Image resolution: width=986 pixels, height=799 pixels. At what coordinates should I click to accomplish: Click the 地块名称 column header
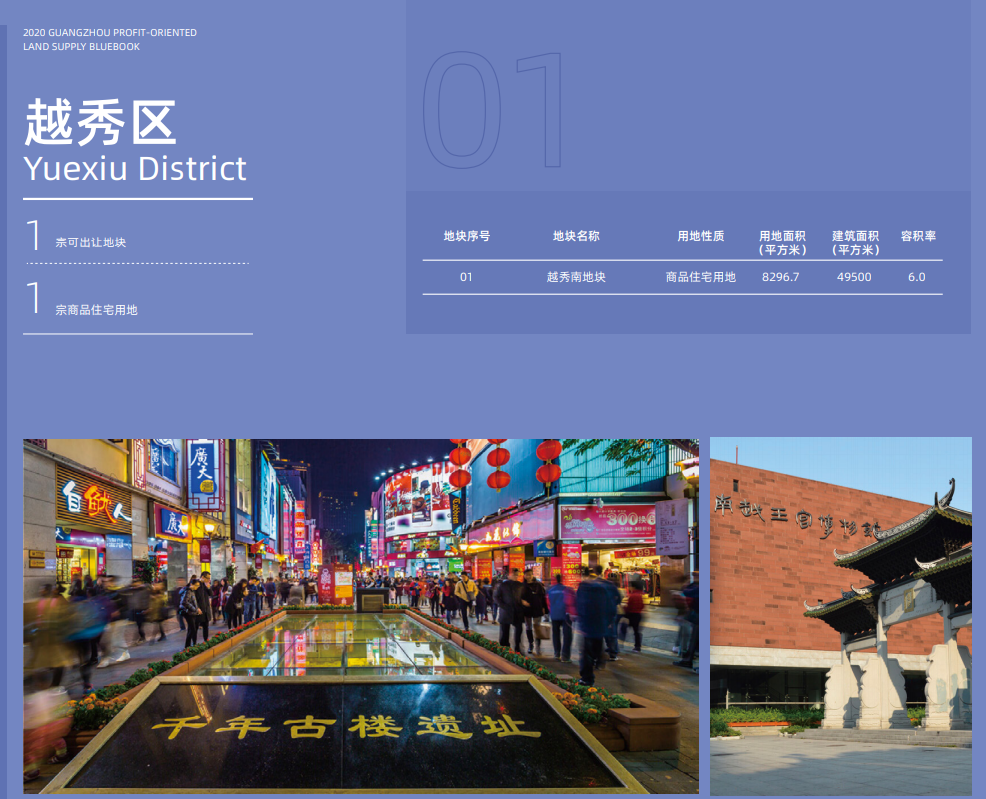(576, 236)
